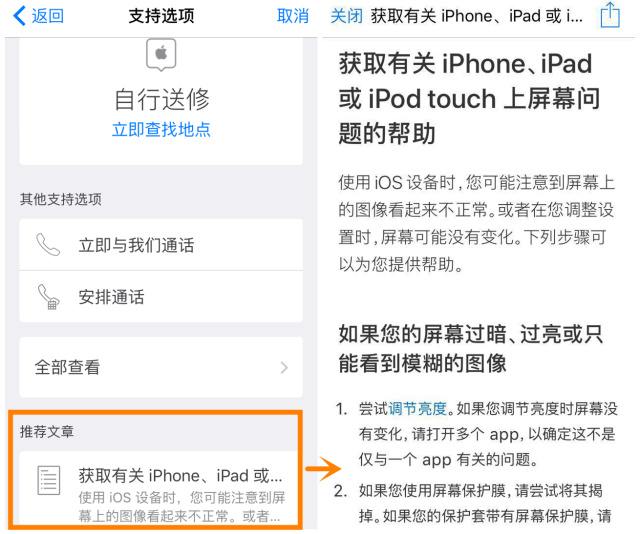Open the 调节亮度 link in step one
Viewport: 640px width, 534px height.
coord(417,408)
